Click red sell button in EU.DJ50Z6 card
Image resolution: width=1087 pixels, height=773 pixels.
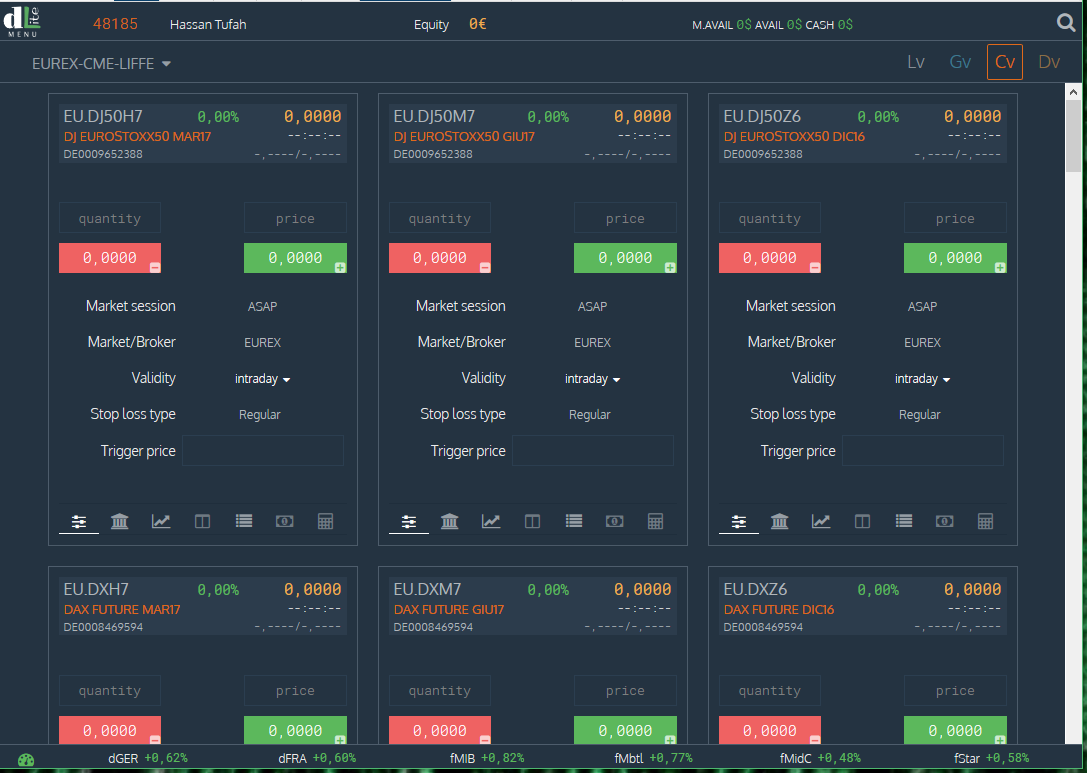pyautogui.click(x=769, y=258)
